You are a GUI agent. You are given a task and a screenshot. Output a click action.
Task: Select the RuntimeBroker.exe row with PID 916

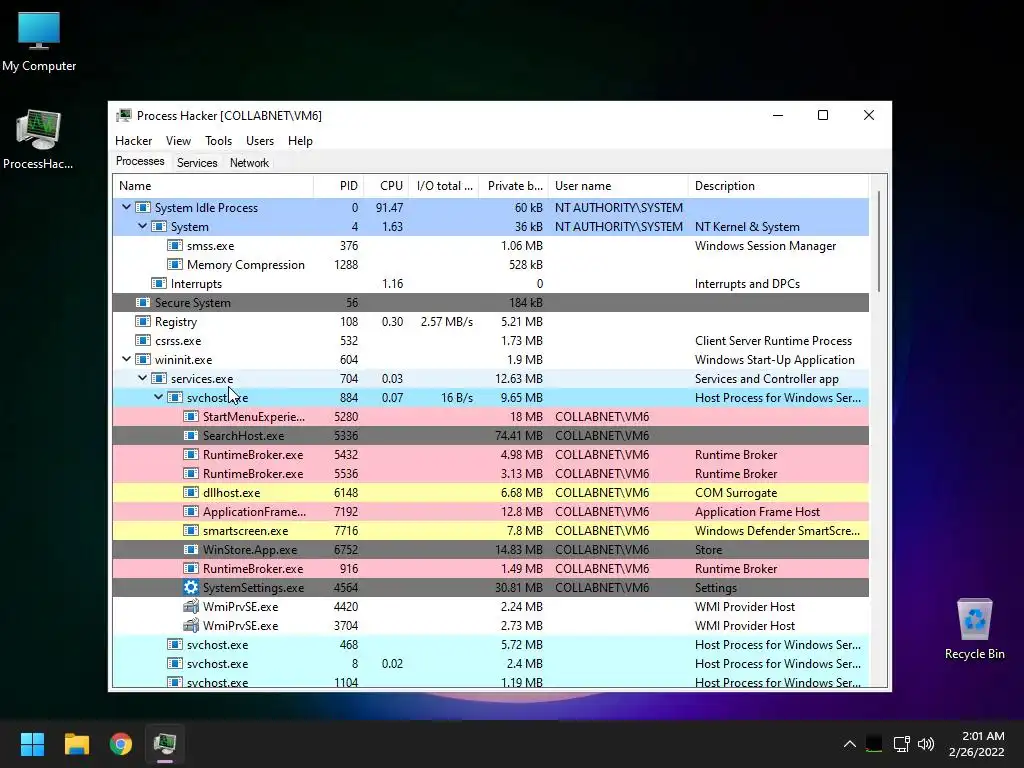coord(490,568)
